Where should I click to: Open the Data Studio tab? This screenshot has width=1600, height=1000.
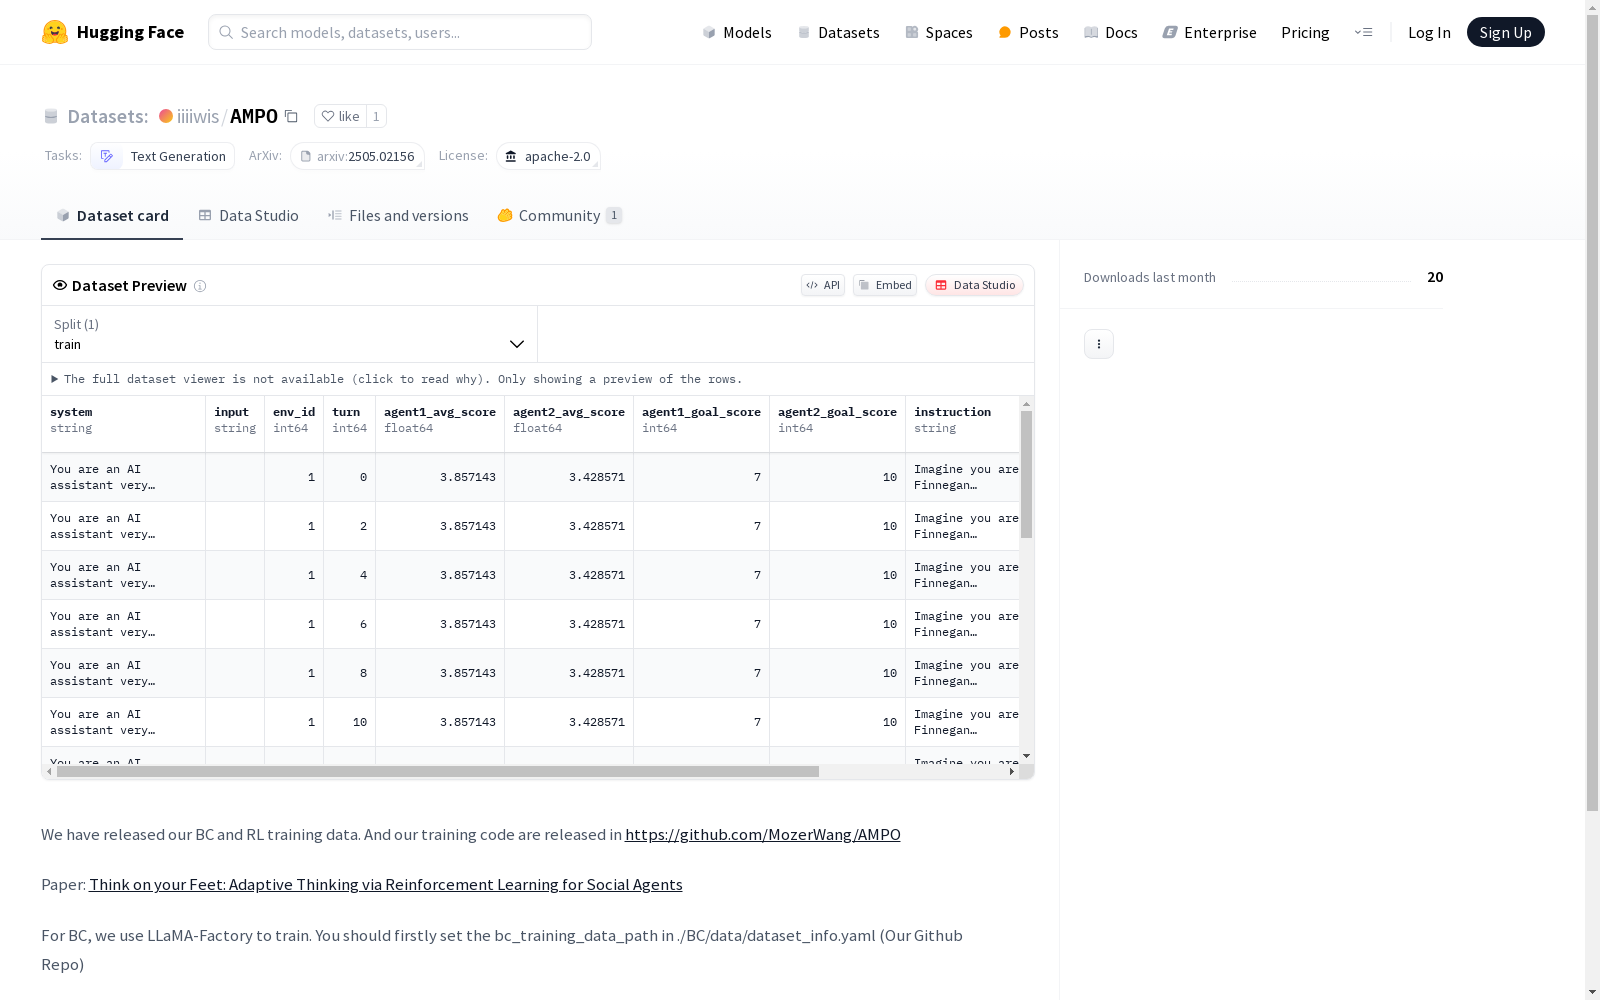[248, 216]
